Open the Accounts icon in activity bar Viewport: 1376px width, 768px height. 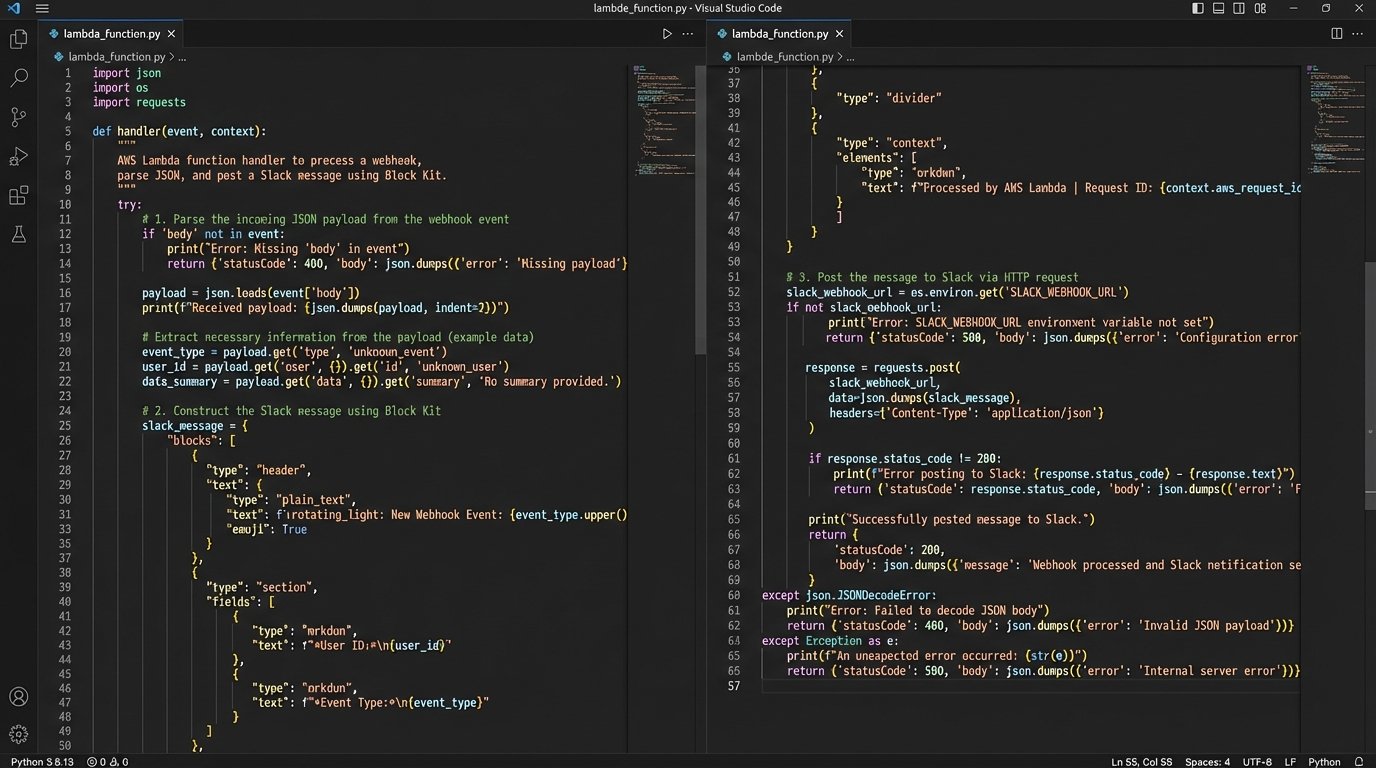click(x=18, y=696)
